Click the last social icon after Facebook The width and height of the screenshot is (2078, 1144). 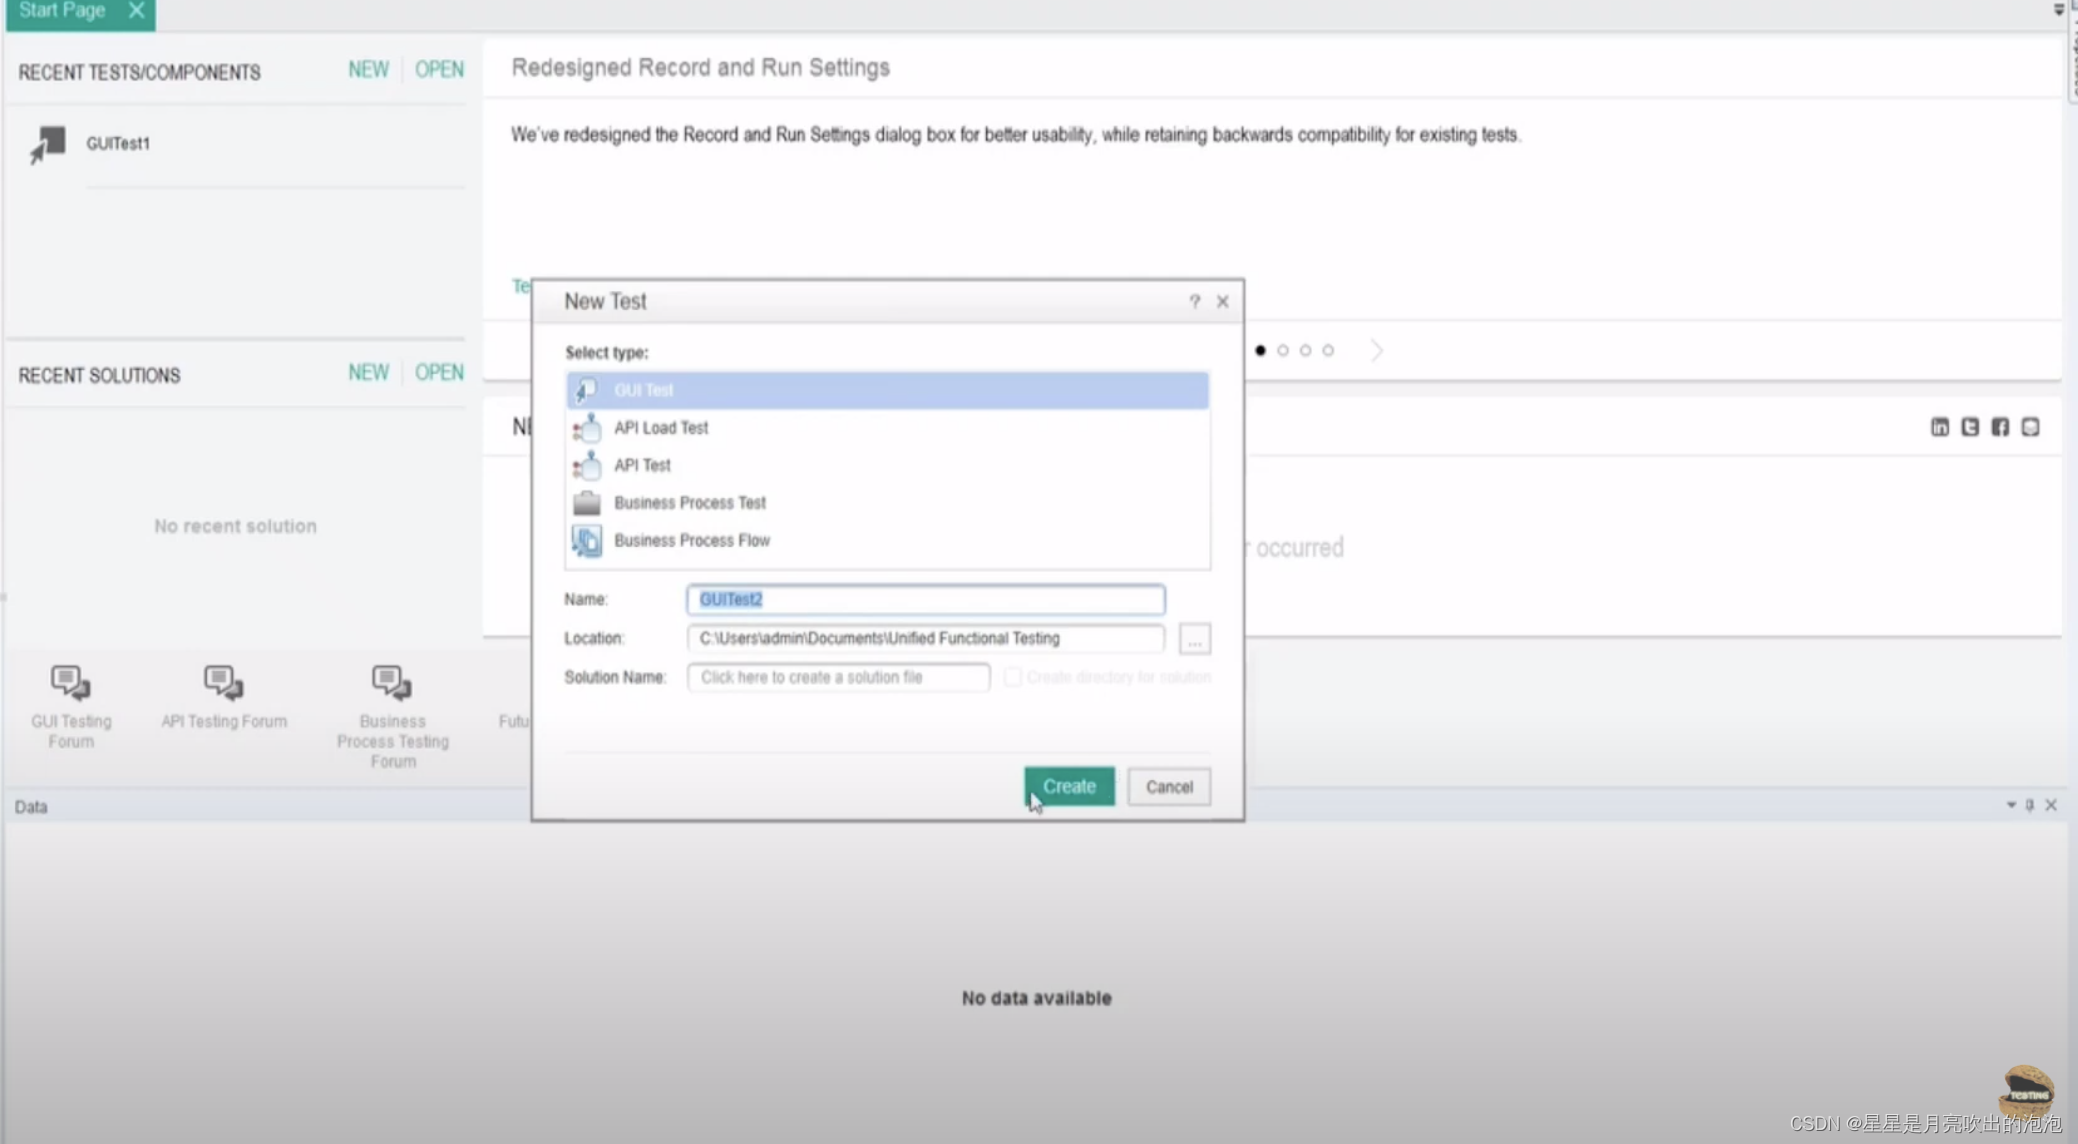2030,427
